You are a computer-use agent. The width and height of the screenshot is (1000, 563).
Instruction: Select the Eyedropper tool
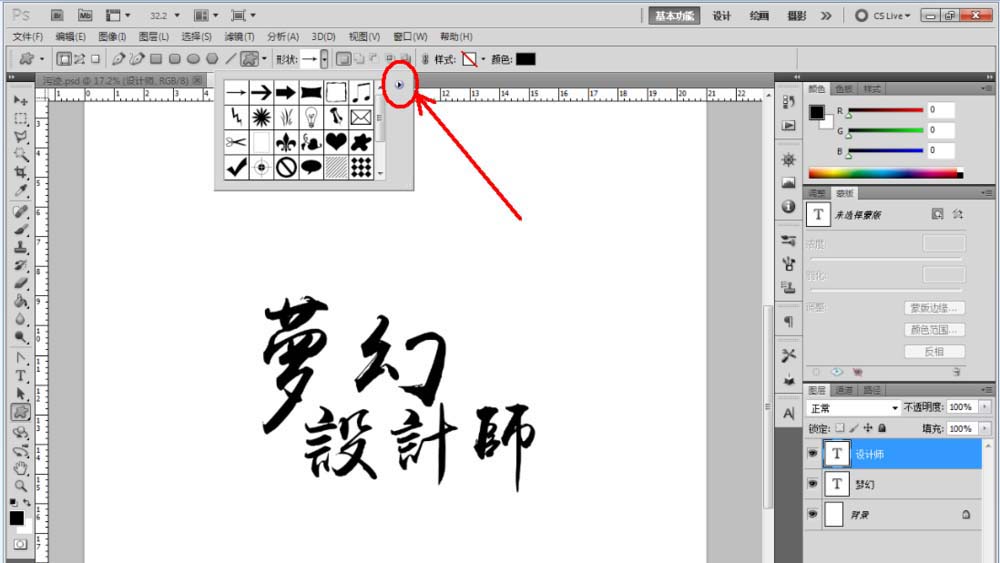point(20,190)
